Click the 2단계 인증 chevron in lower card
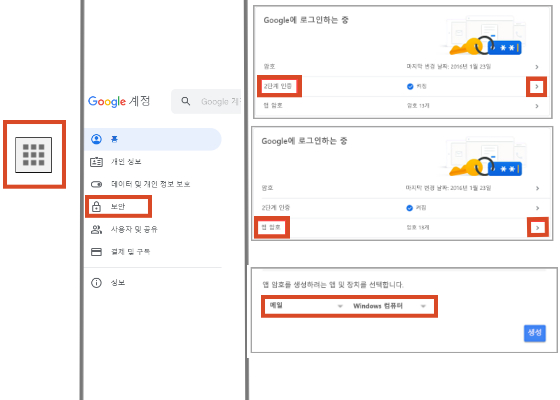This screenshot has width=560, height=400. [538, 208]
